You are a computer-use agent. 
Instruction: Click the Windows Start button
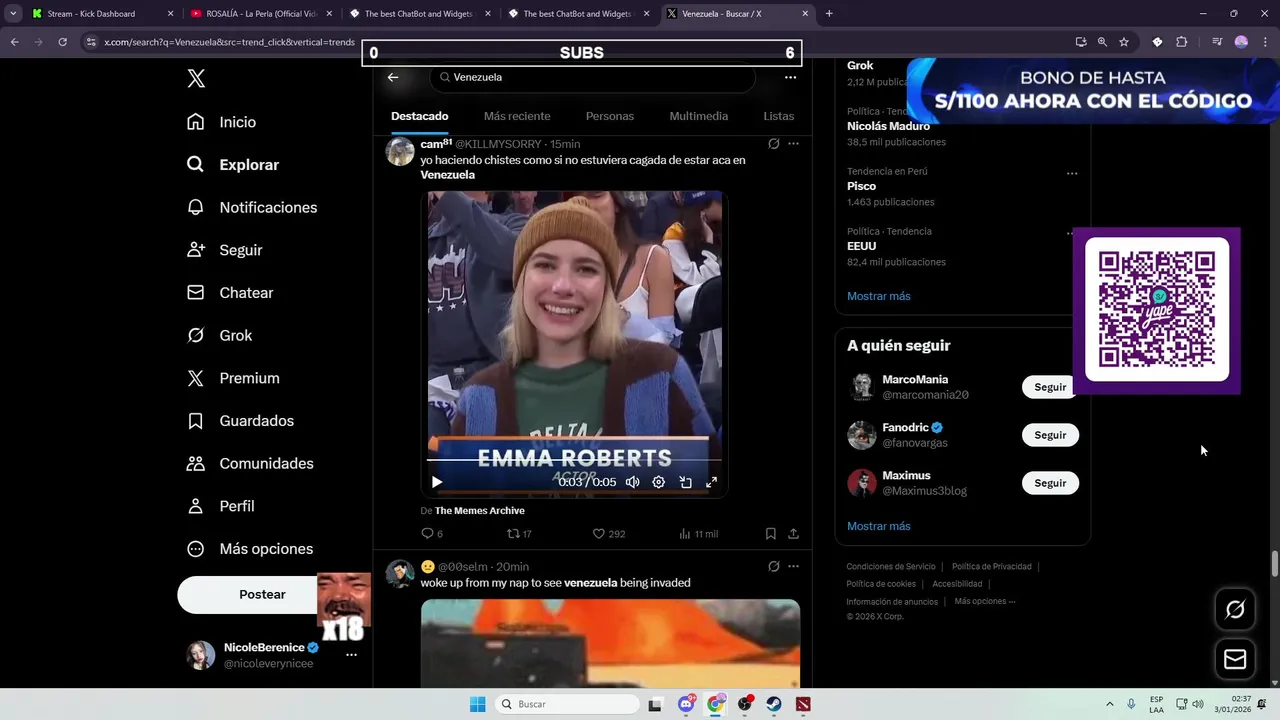tap(478, 704)
